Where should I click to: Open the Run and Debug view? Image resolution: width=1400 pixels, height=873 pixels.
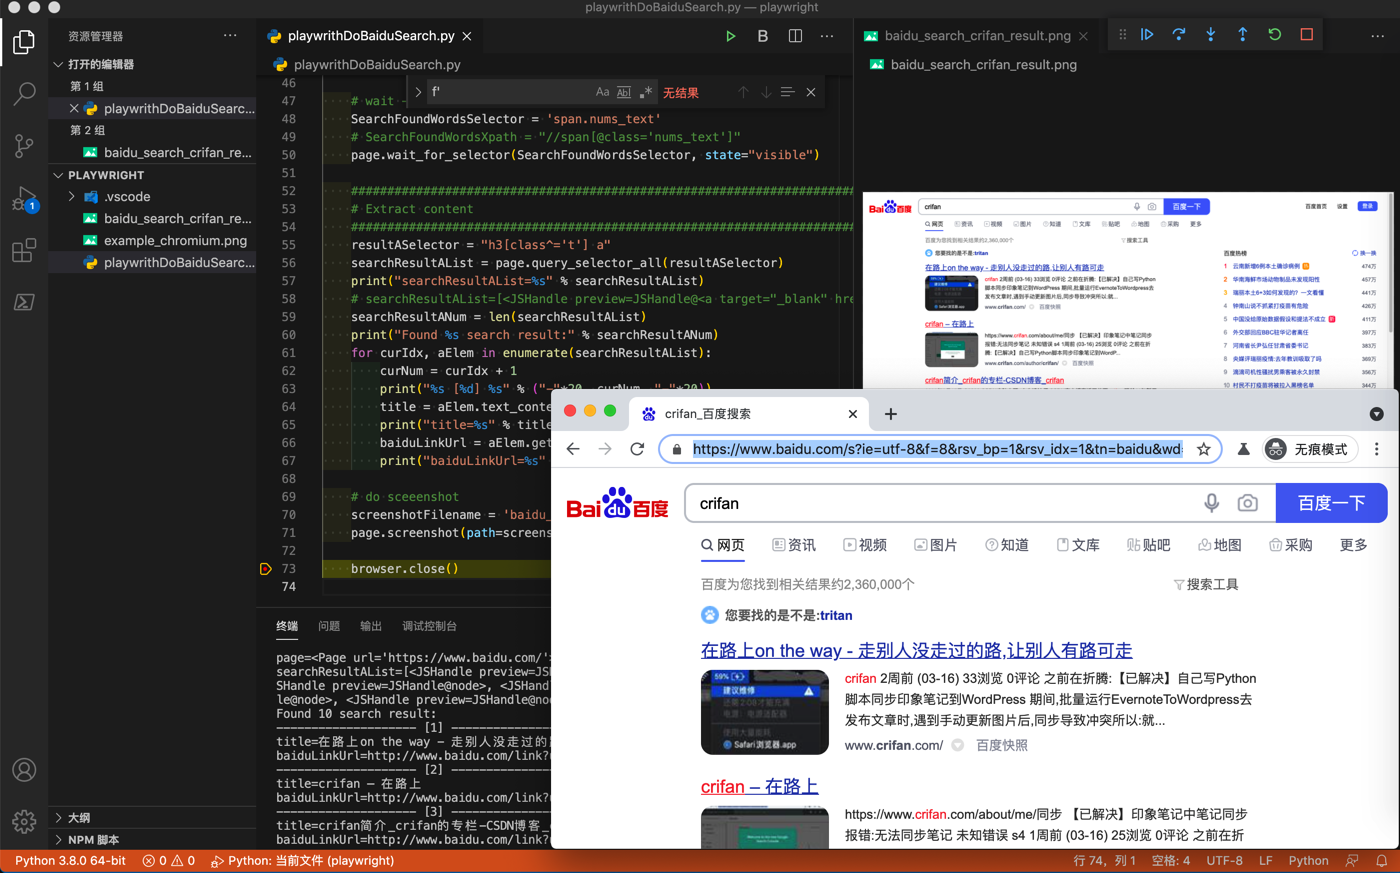[x=24, y=199]
